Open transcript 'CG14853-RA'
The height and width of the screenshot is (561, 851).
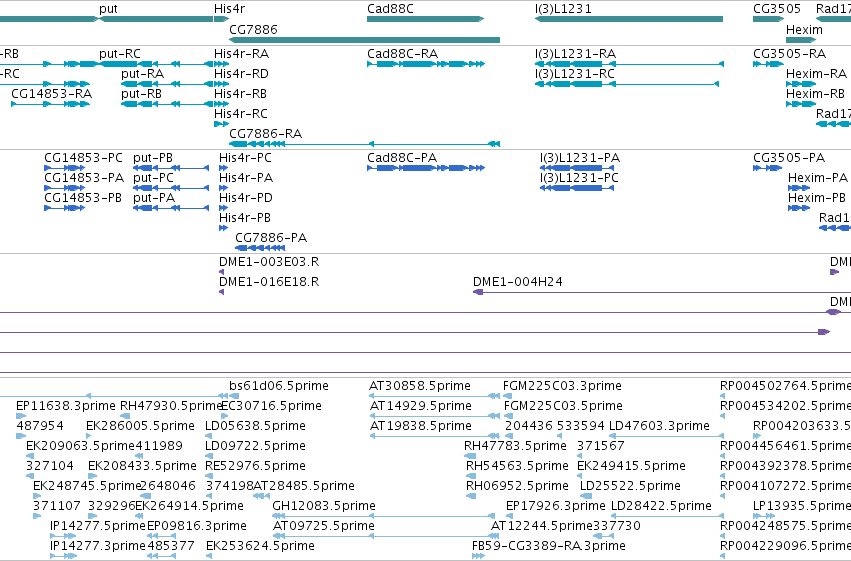pos(52,94)
